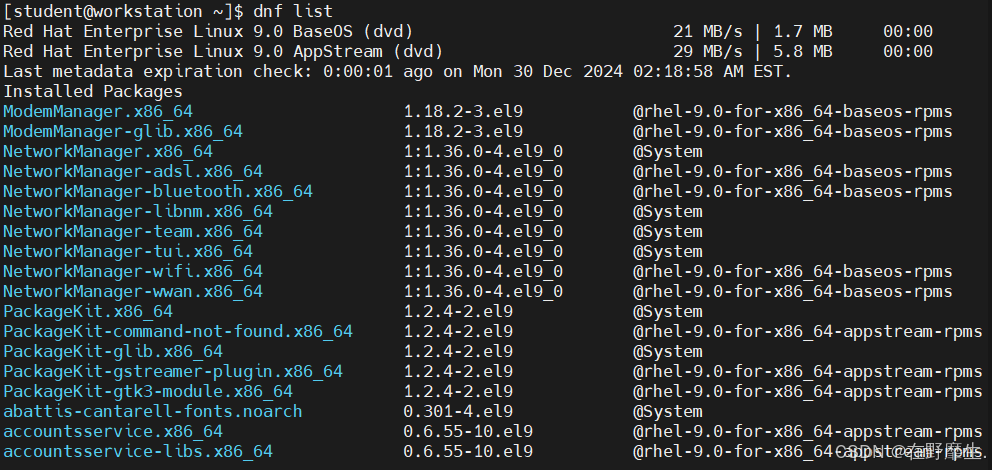Click the ModemManager.x86_64 package name
Screen dimensions: 992x470
97,112
